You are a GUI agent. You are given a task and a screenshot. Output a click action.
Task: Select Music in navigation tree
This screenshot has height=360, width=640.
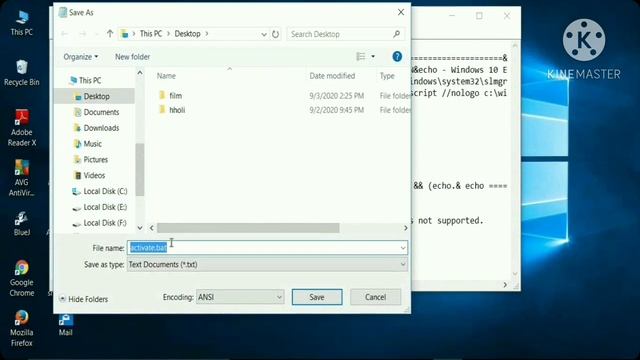coord(92,144)
